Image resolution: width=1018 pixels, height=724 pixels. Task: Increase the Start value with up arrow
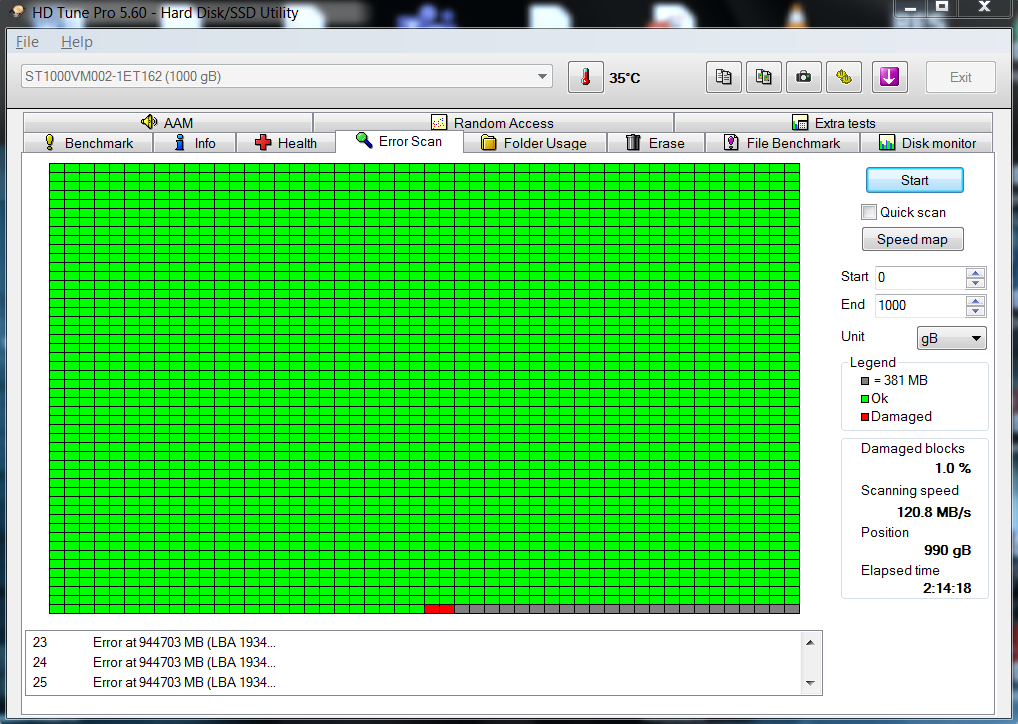point(975,273)
